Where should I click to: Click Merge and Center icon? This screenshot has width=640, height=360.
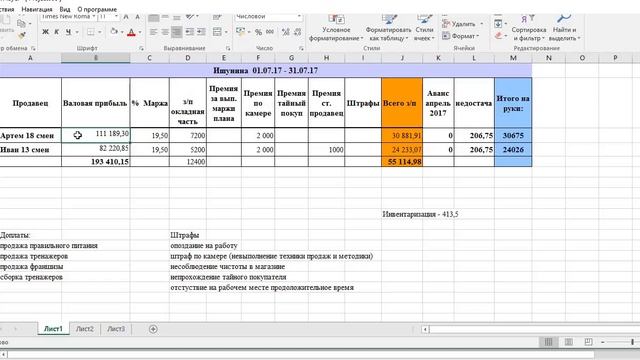click(217, 32)
